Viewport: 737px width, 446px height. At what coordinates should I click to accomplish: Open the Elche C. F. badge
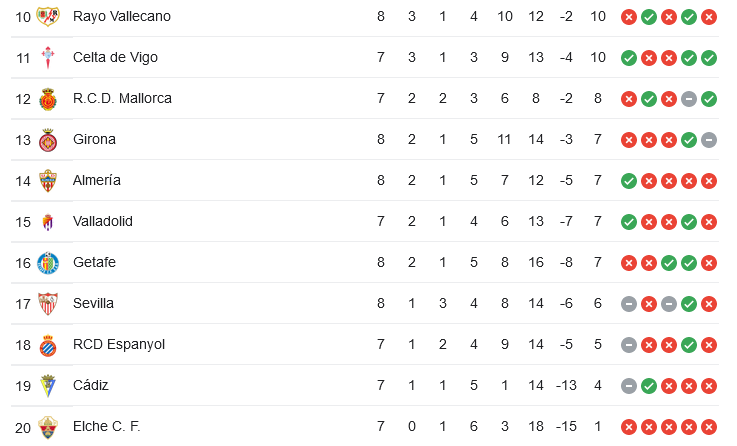point(48,427)
